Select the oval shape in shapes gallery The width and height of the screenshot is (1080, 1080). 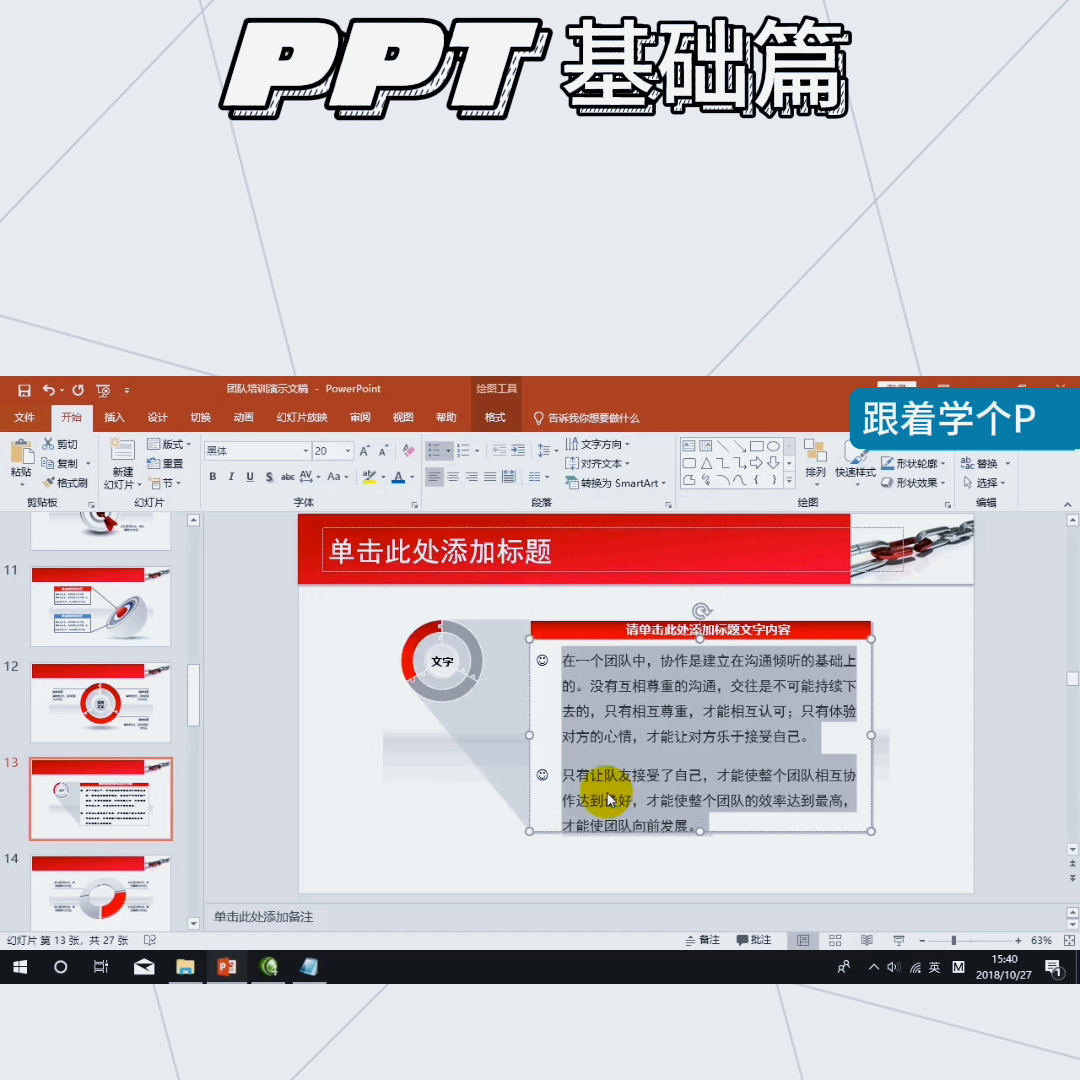coord(773,446)
